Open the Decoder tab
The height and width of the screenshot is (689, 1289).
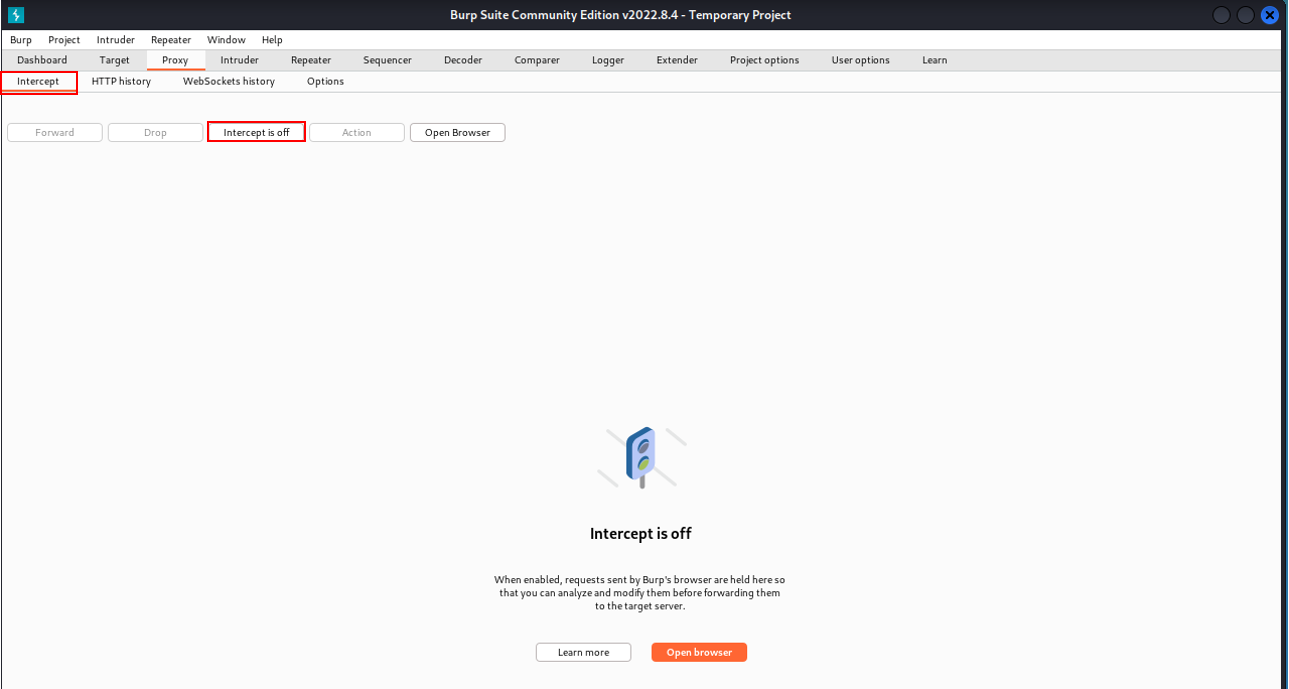click(x=463, y=60)
